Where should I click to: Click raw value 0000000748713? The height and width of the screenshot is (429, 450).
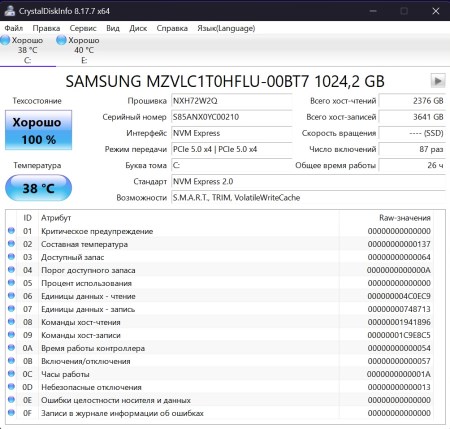coord(399,309)
